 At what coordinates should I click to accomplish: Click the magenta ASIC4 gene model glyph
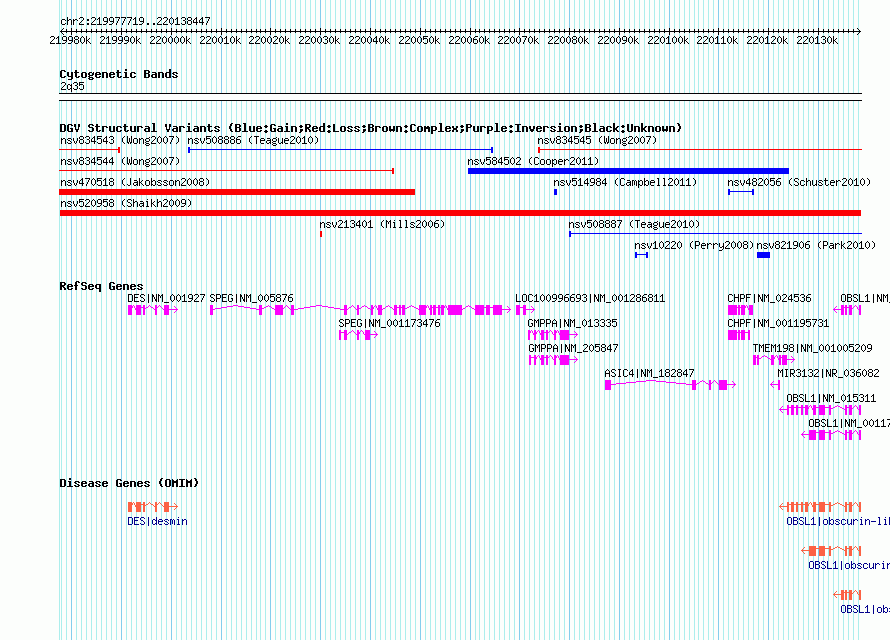click(x=670, y=385)
